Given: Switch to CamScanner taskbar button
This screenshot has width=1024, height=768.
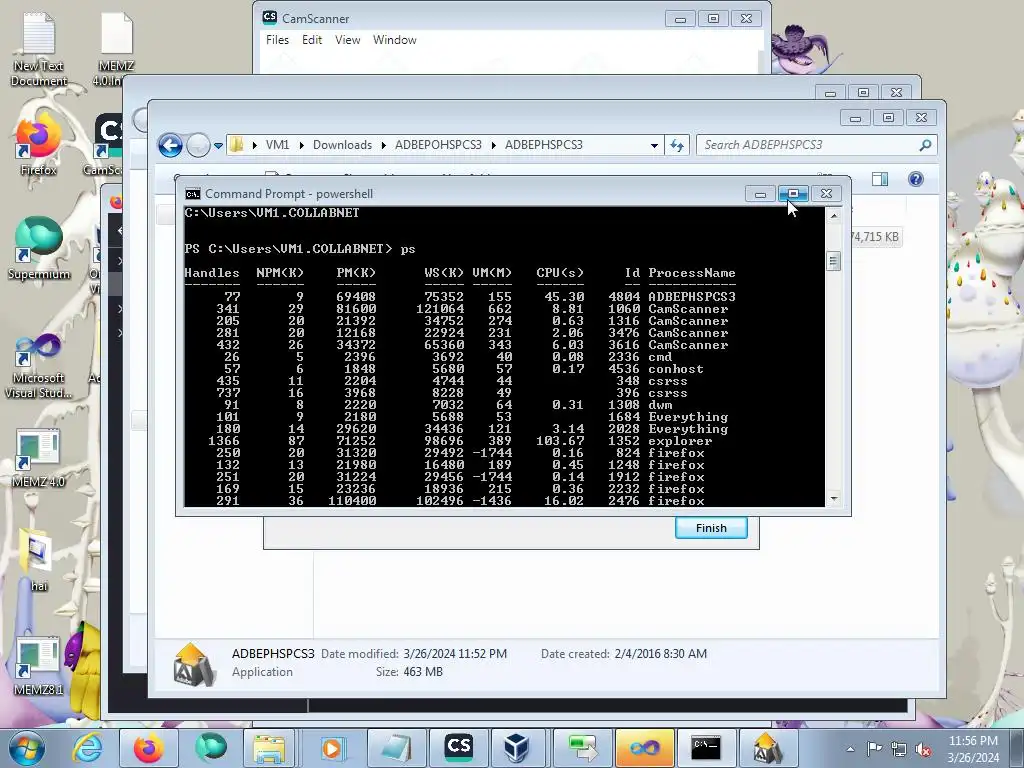Looking at the screenshot, I should pyautogui.click(x=458, y=748).
